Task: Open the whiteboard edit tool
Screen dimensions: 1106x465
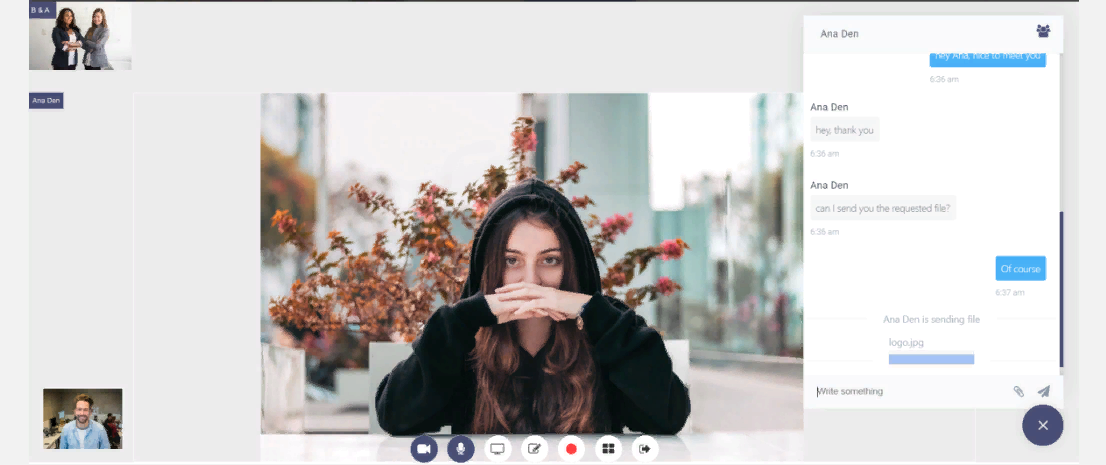Action: point(534,449)
